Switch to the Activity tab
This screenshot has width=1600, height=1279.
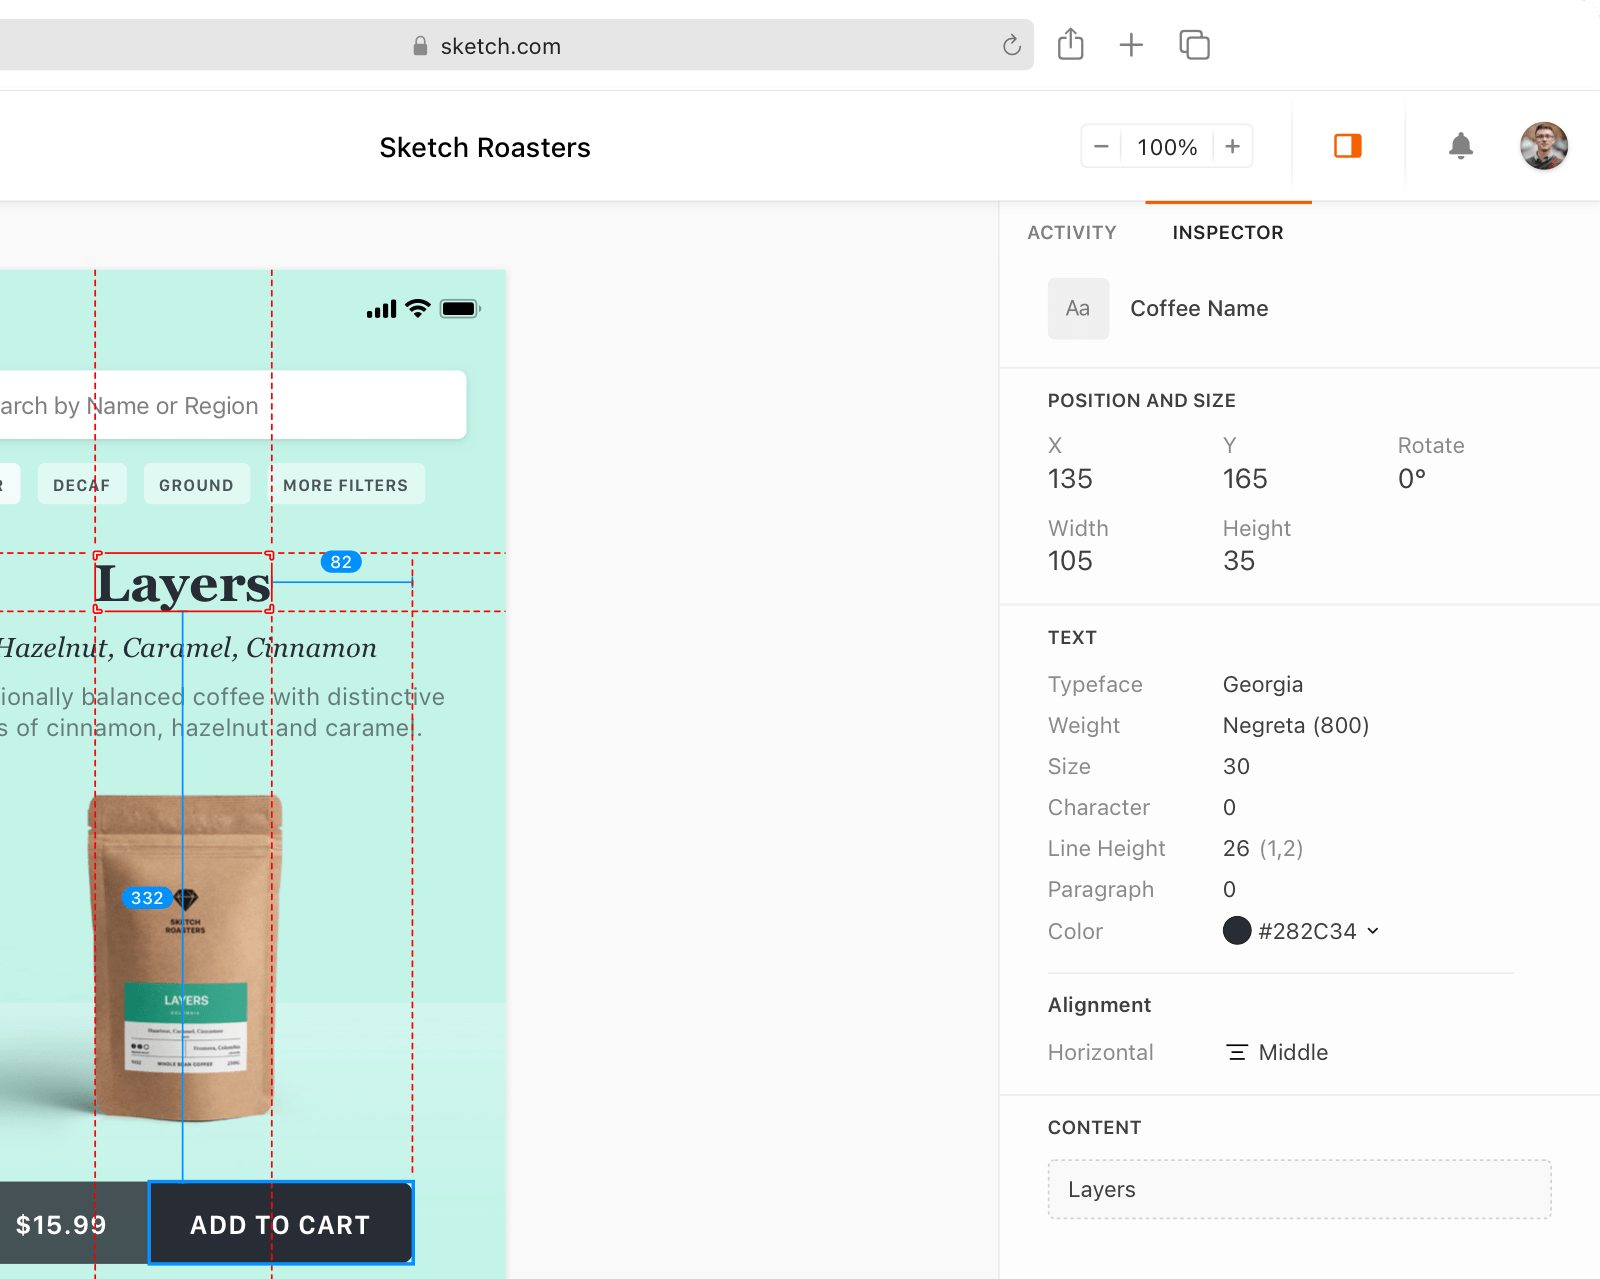click(x=1071, y=233)
